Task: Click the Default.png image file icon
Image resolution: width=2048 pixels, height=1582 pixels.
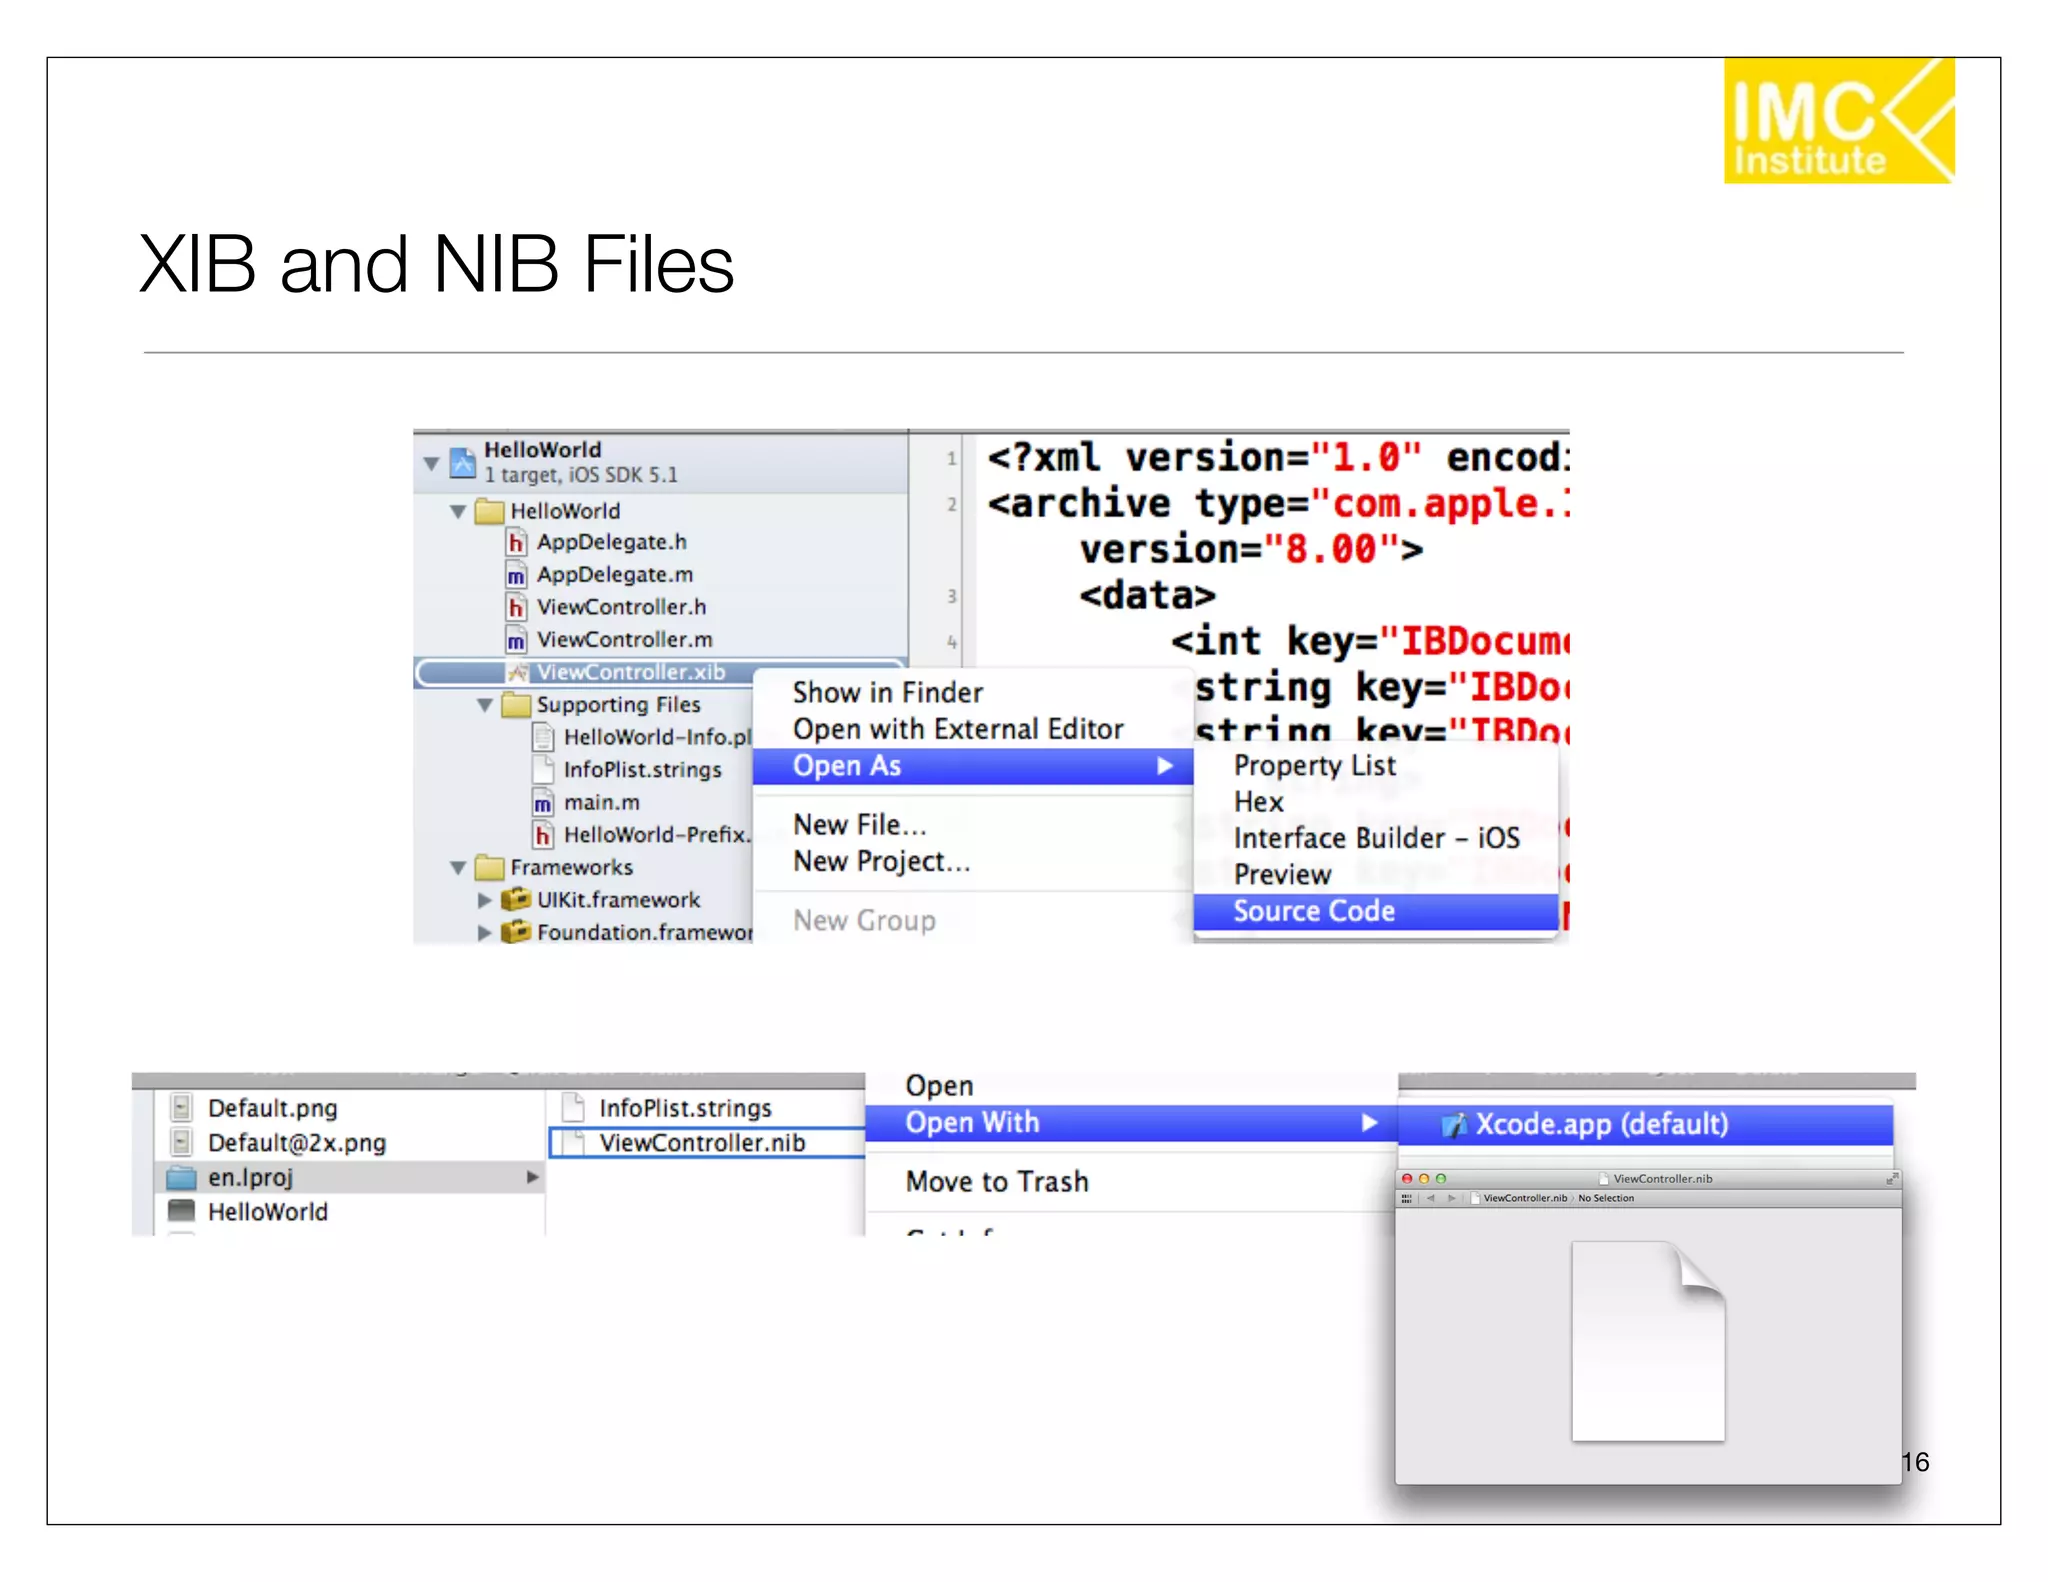Action: coord(181,1108)
